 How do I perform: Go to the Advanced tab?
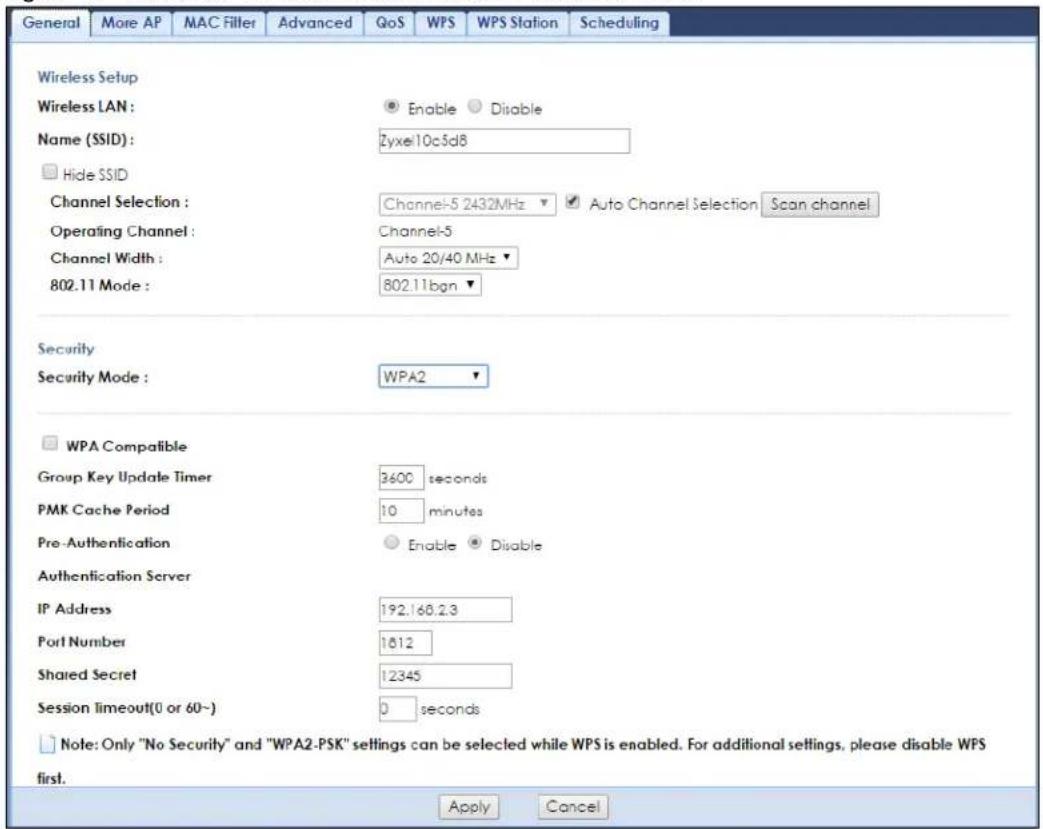pyautogui.click(x=315, y=23)
